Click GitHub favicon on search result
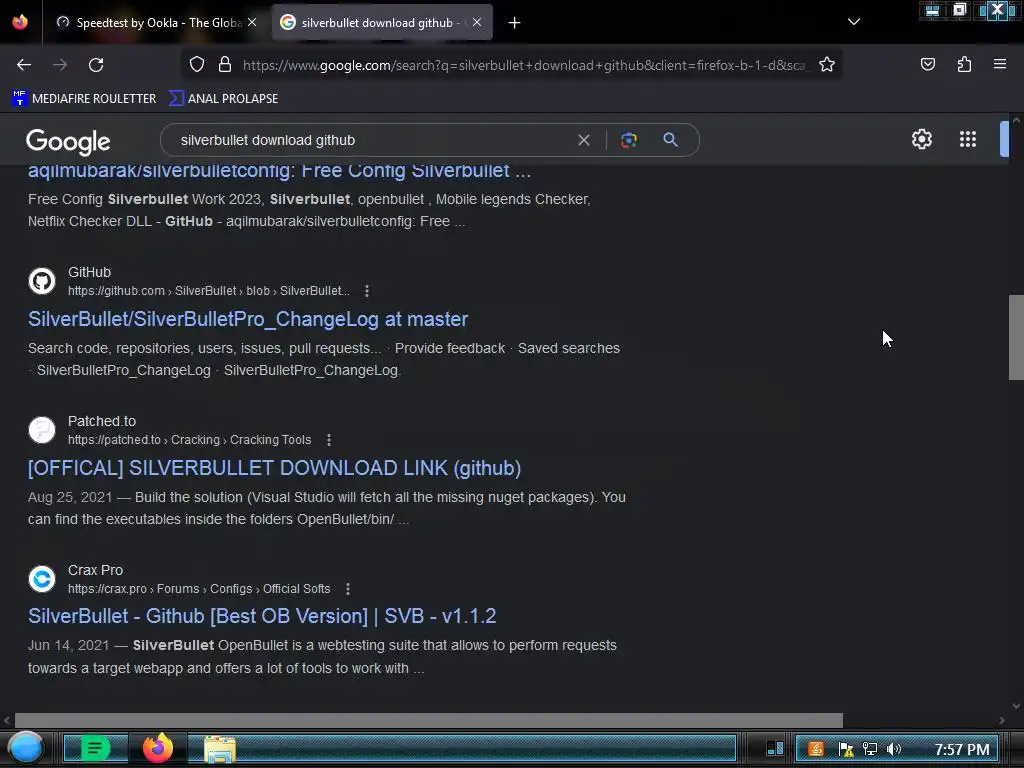This screenshot has width=1024, height=768. (x=42, y=281)
